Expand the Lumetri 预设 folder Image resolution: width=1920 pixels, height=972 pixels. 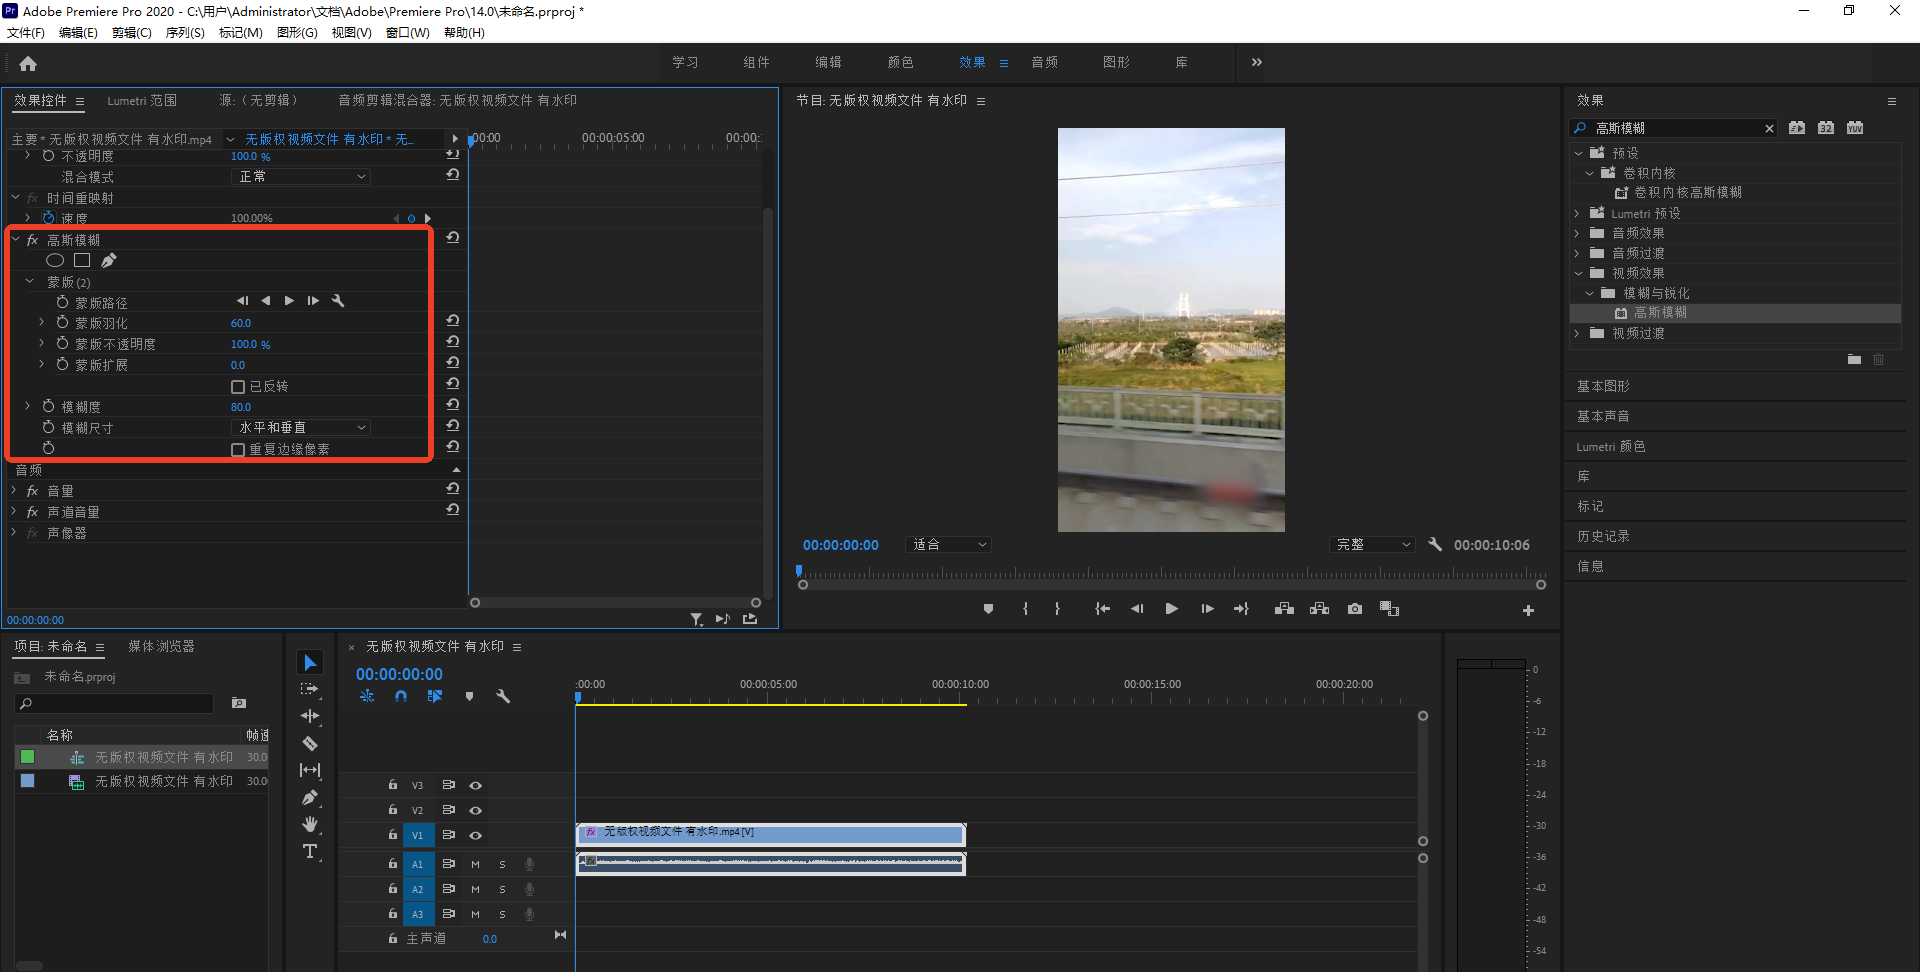tap(1577, 213)
